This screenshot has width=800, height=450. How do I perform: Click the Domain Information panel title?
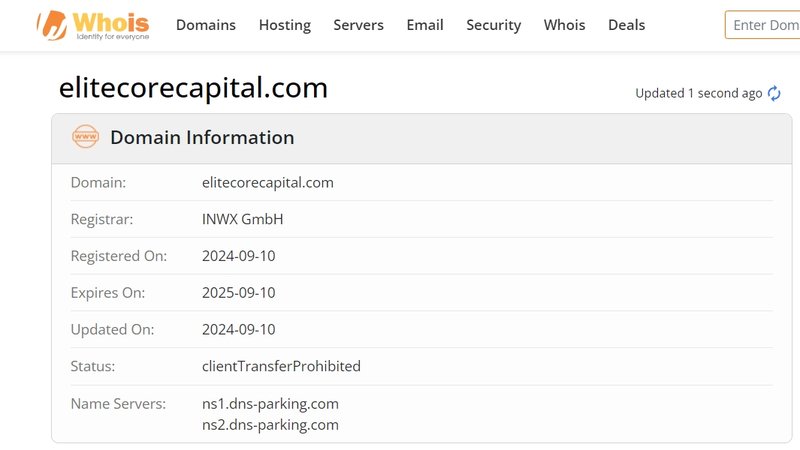tap(202, 138)
